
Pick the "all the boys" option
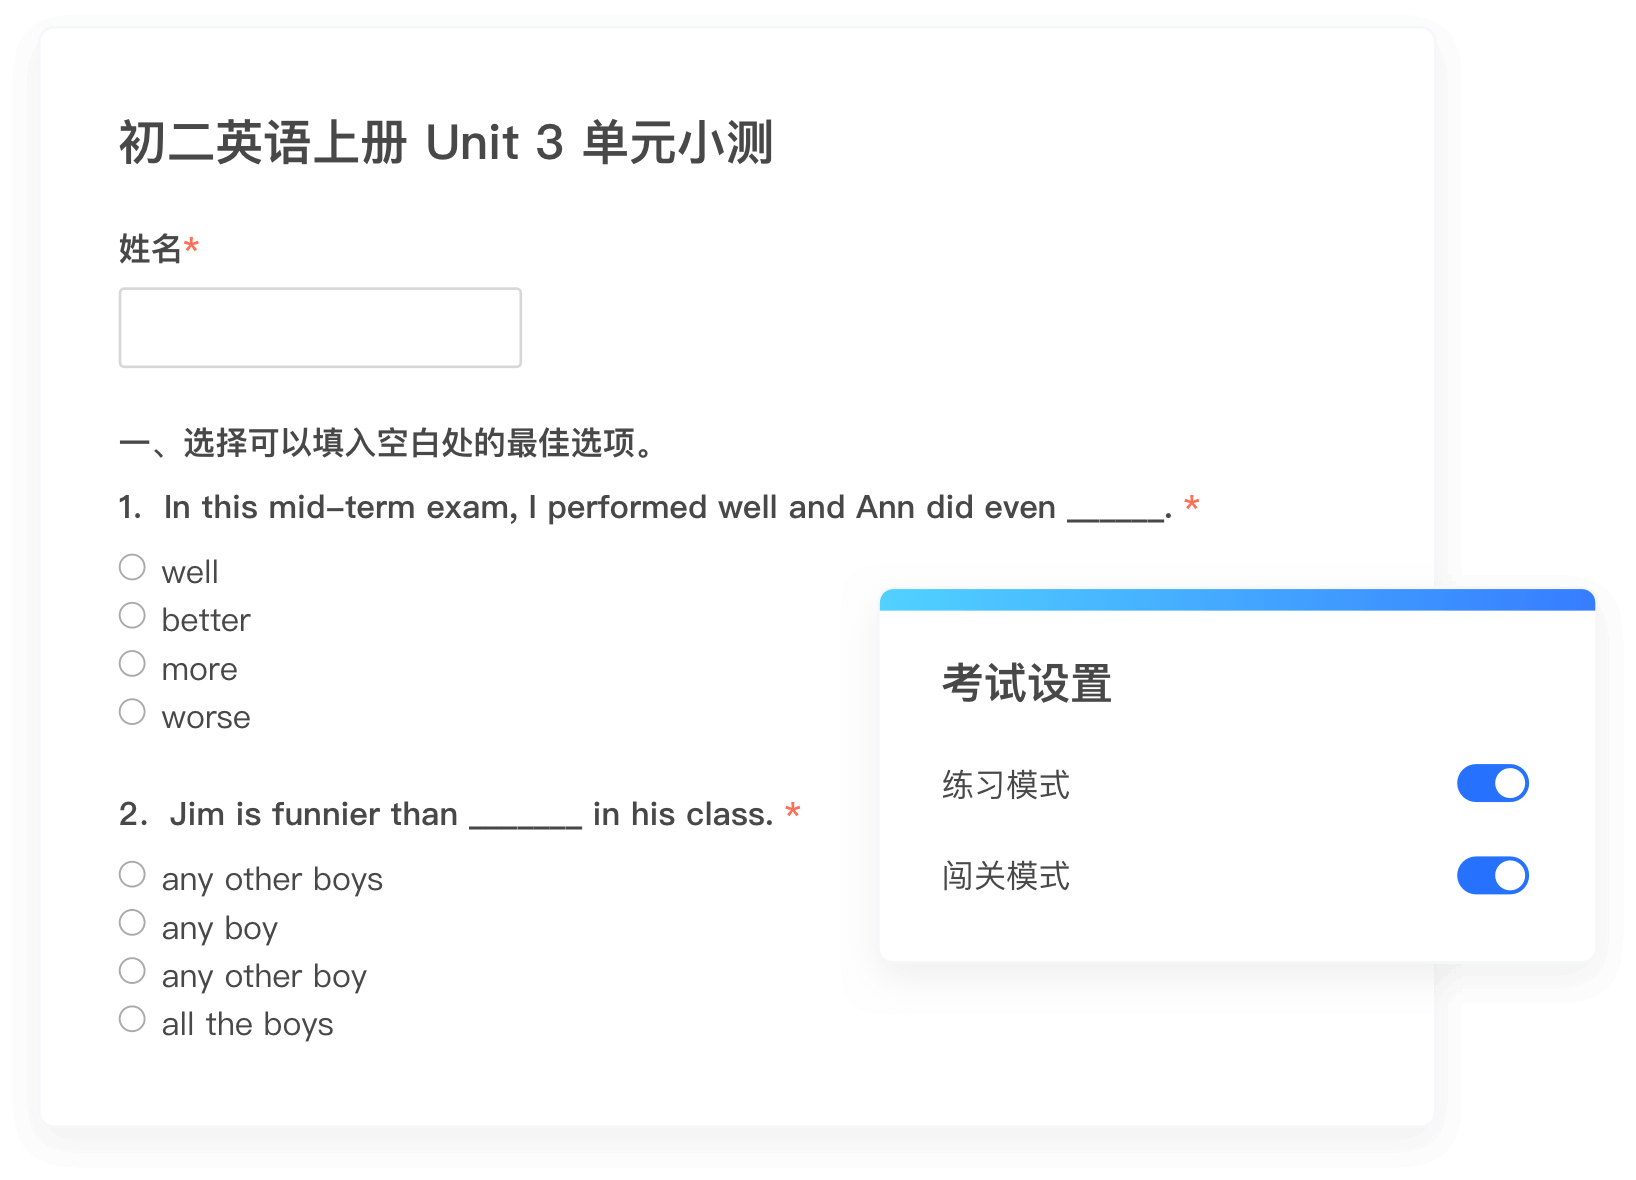(x=132, y=1019)
